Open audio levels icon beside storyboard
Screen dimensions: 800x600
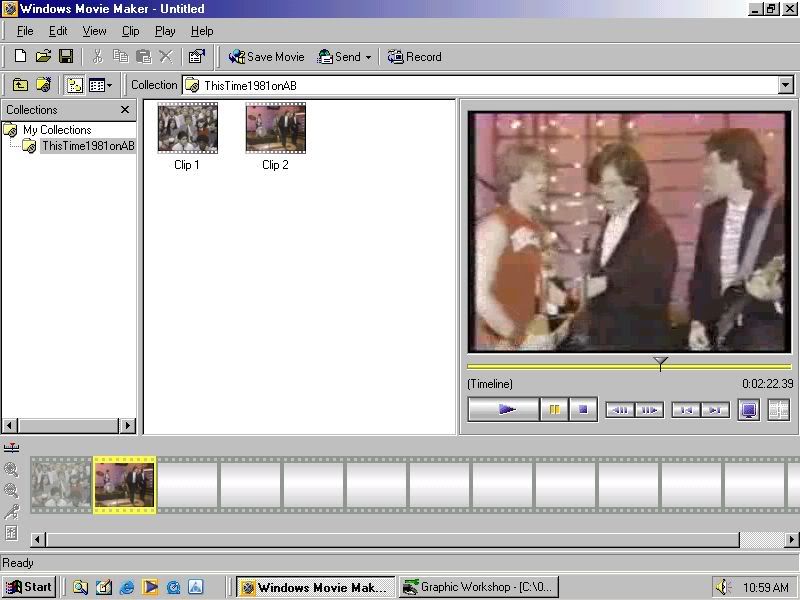click(x=11, y=533)
